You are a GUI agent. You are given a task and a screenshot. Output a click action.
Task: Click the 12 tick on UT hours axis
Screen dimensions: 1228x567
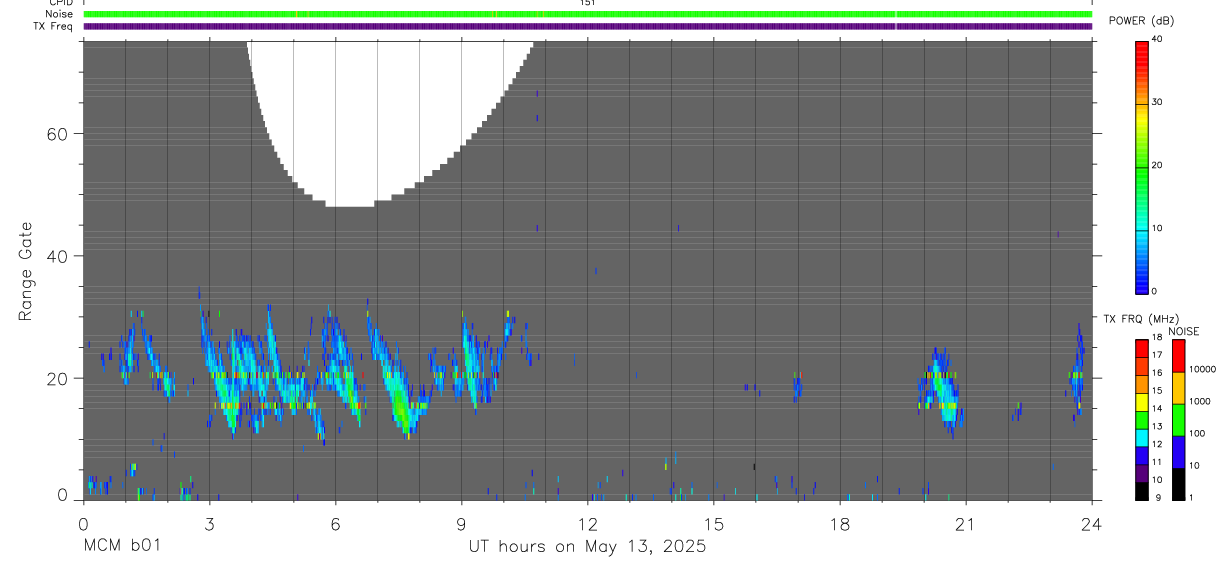tap(588, 523)
